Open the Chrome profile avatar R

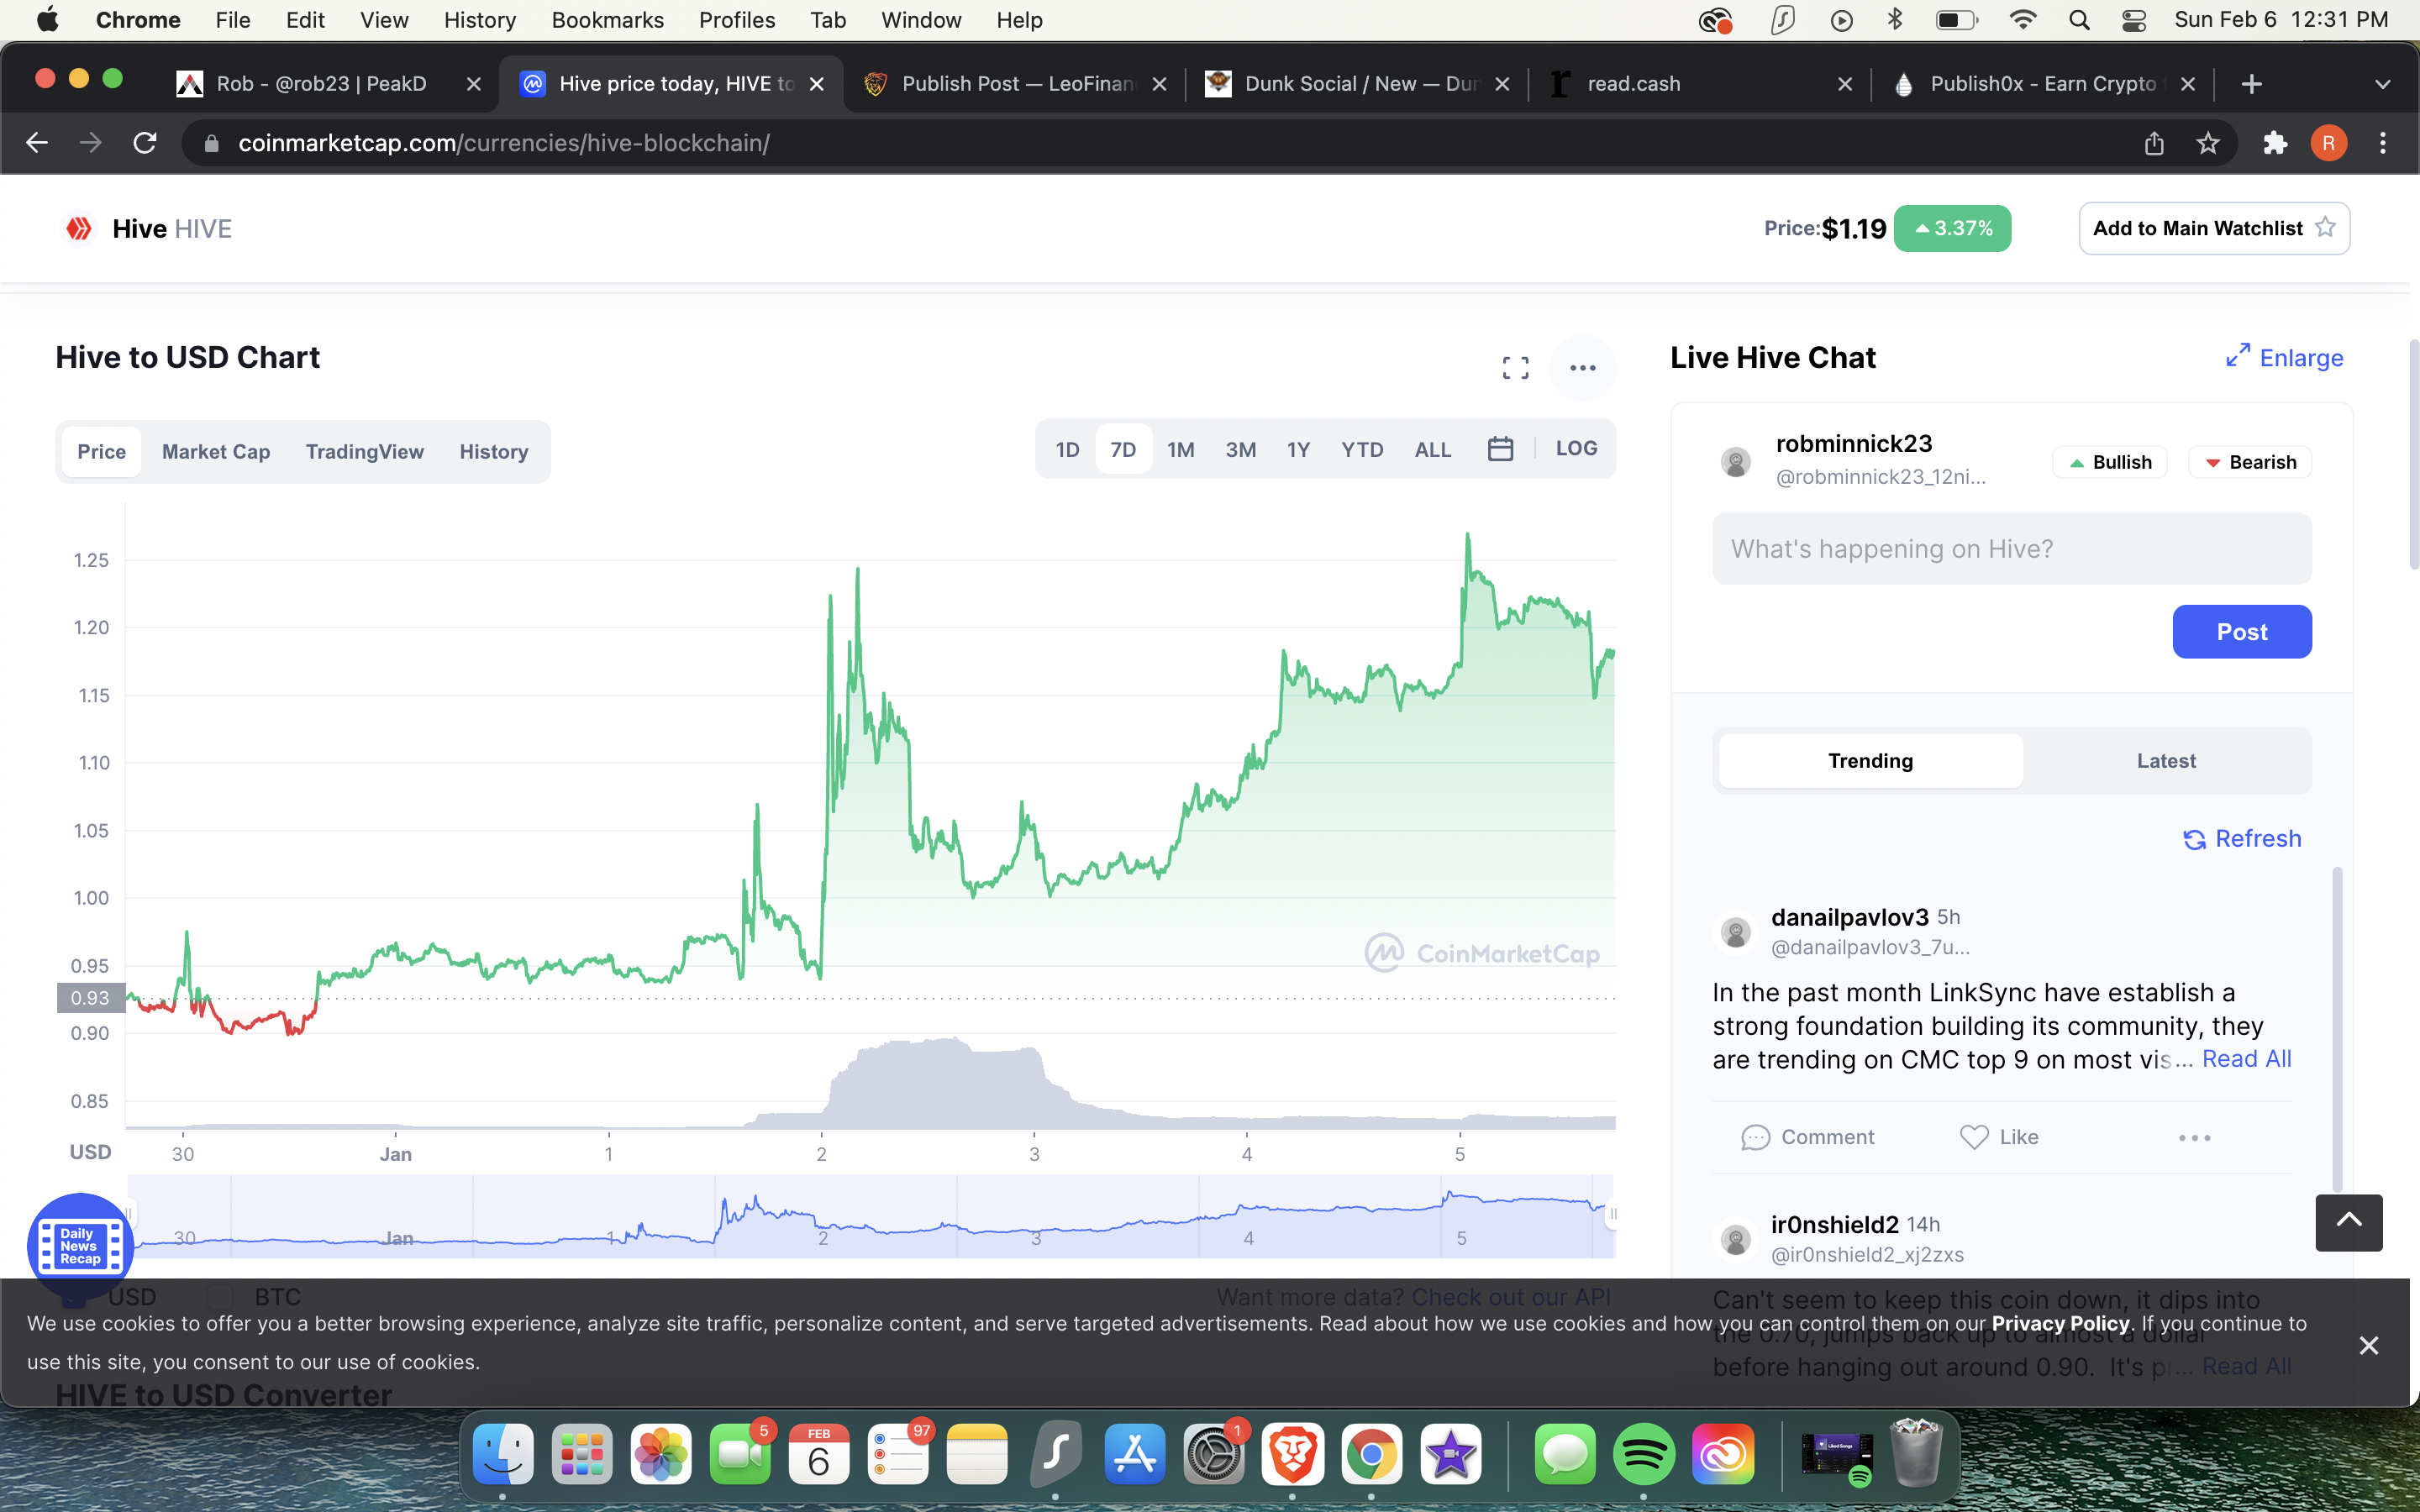pos(2328,143)
